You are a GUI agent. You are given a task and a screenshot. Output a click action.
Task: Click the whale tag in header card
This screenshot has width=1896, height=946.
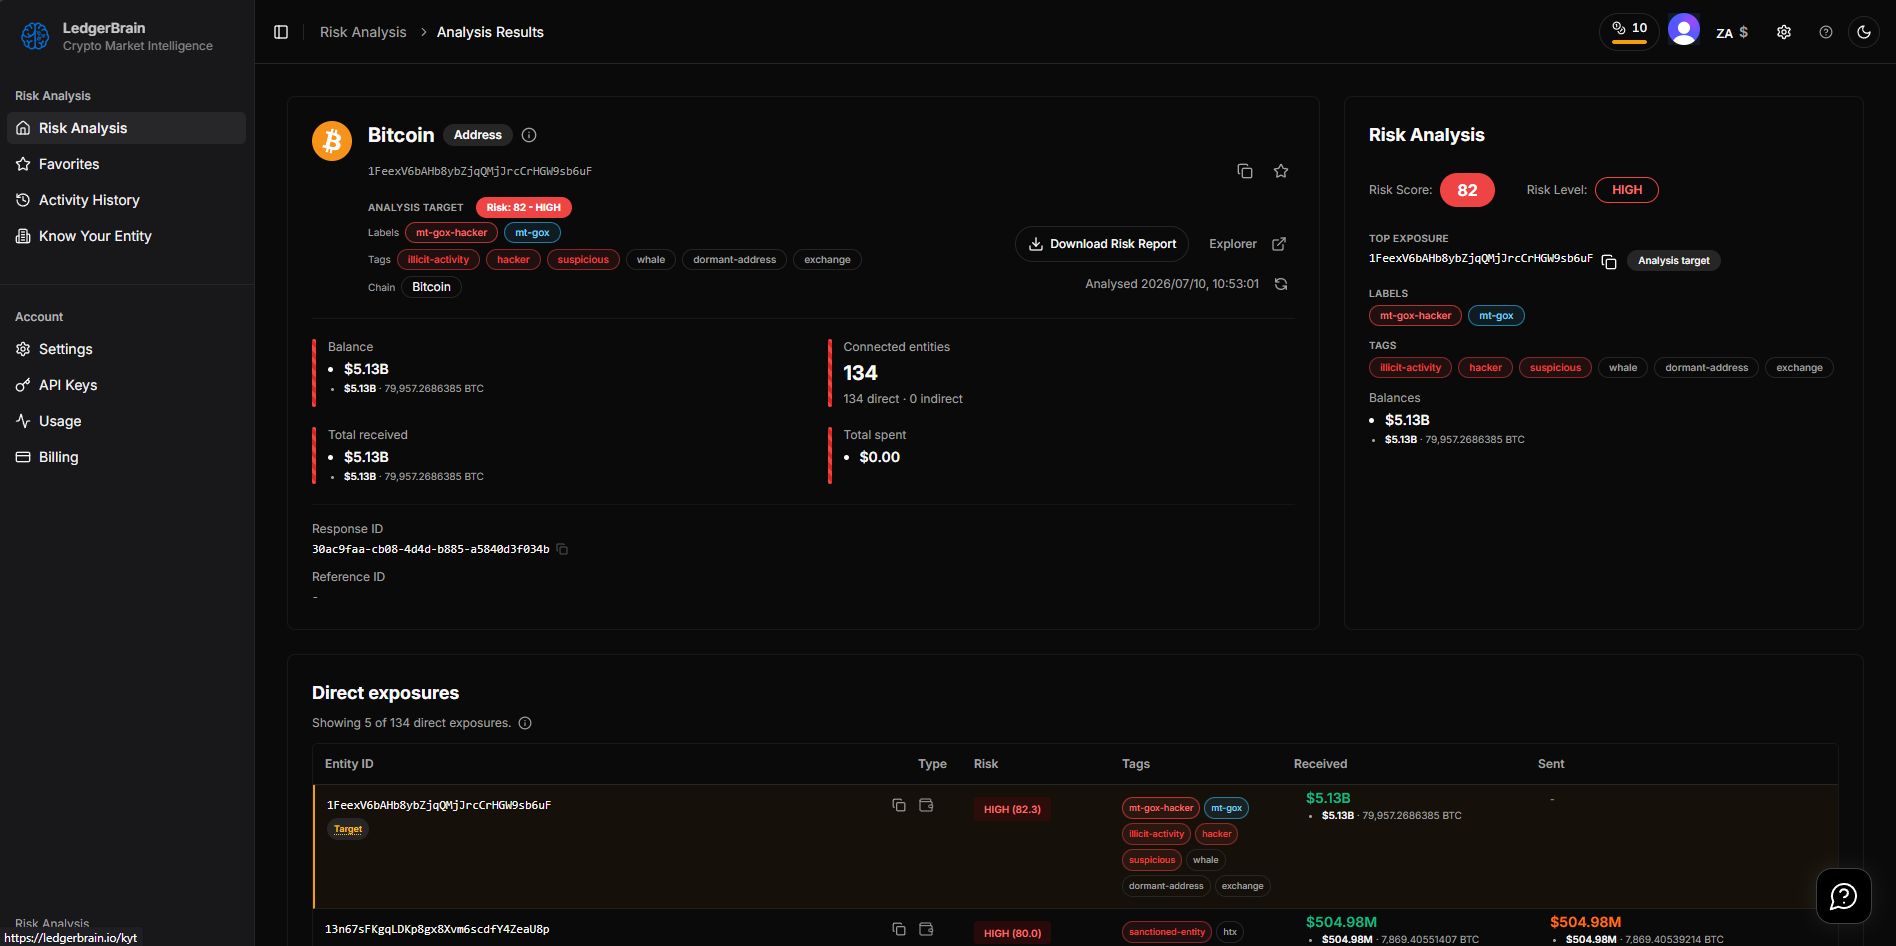pos(651,260)
